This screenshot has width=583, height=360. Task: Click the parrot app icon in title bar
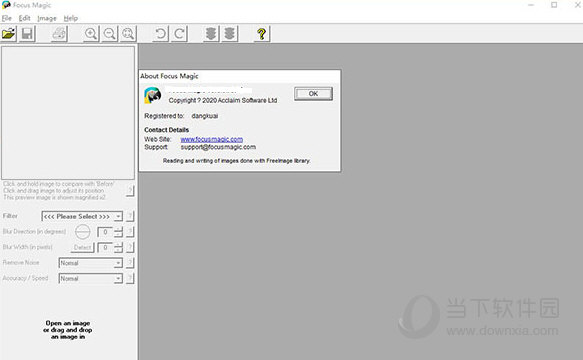(6, 5)
